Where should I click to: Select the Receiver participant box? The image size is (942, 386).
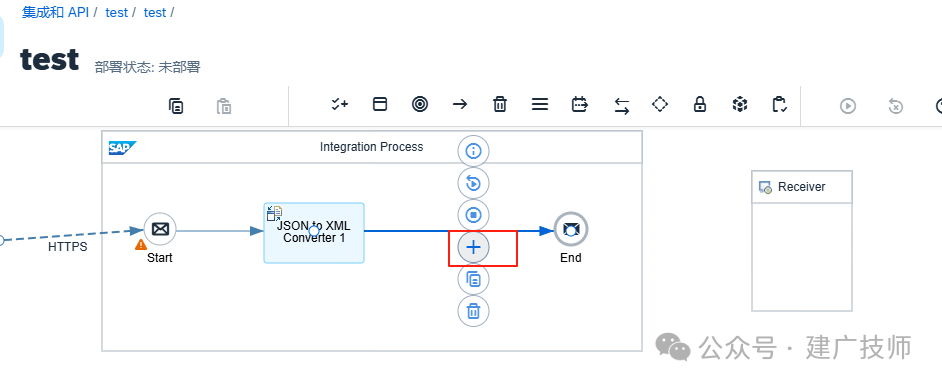[x=801, y=241]
